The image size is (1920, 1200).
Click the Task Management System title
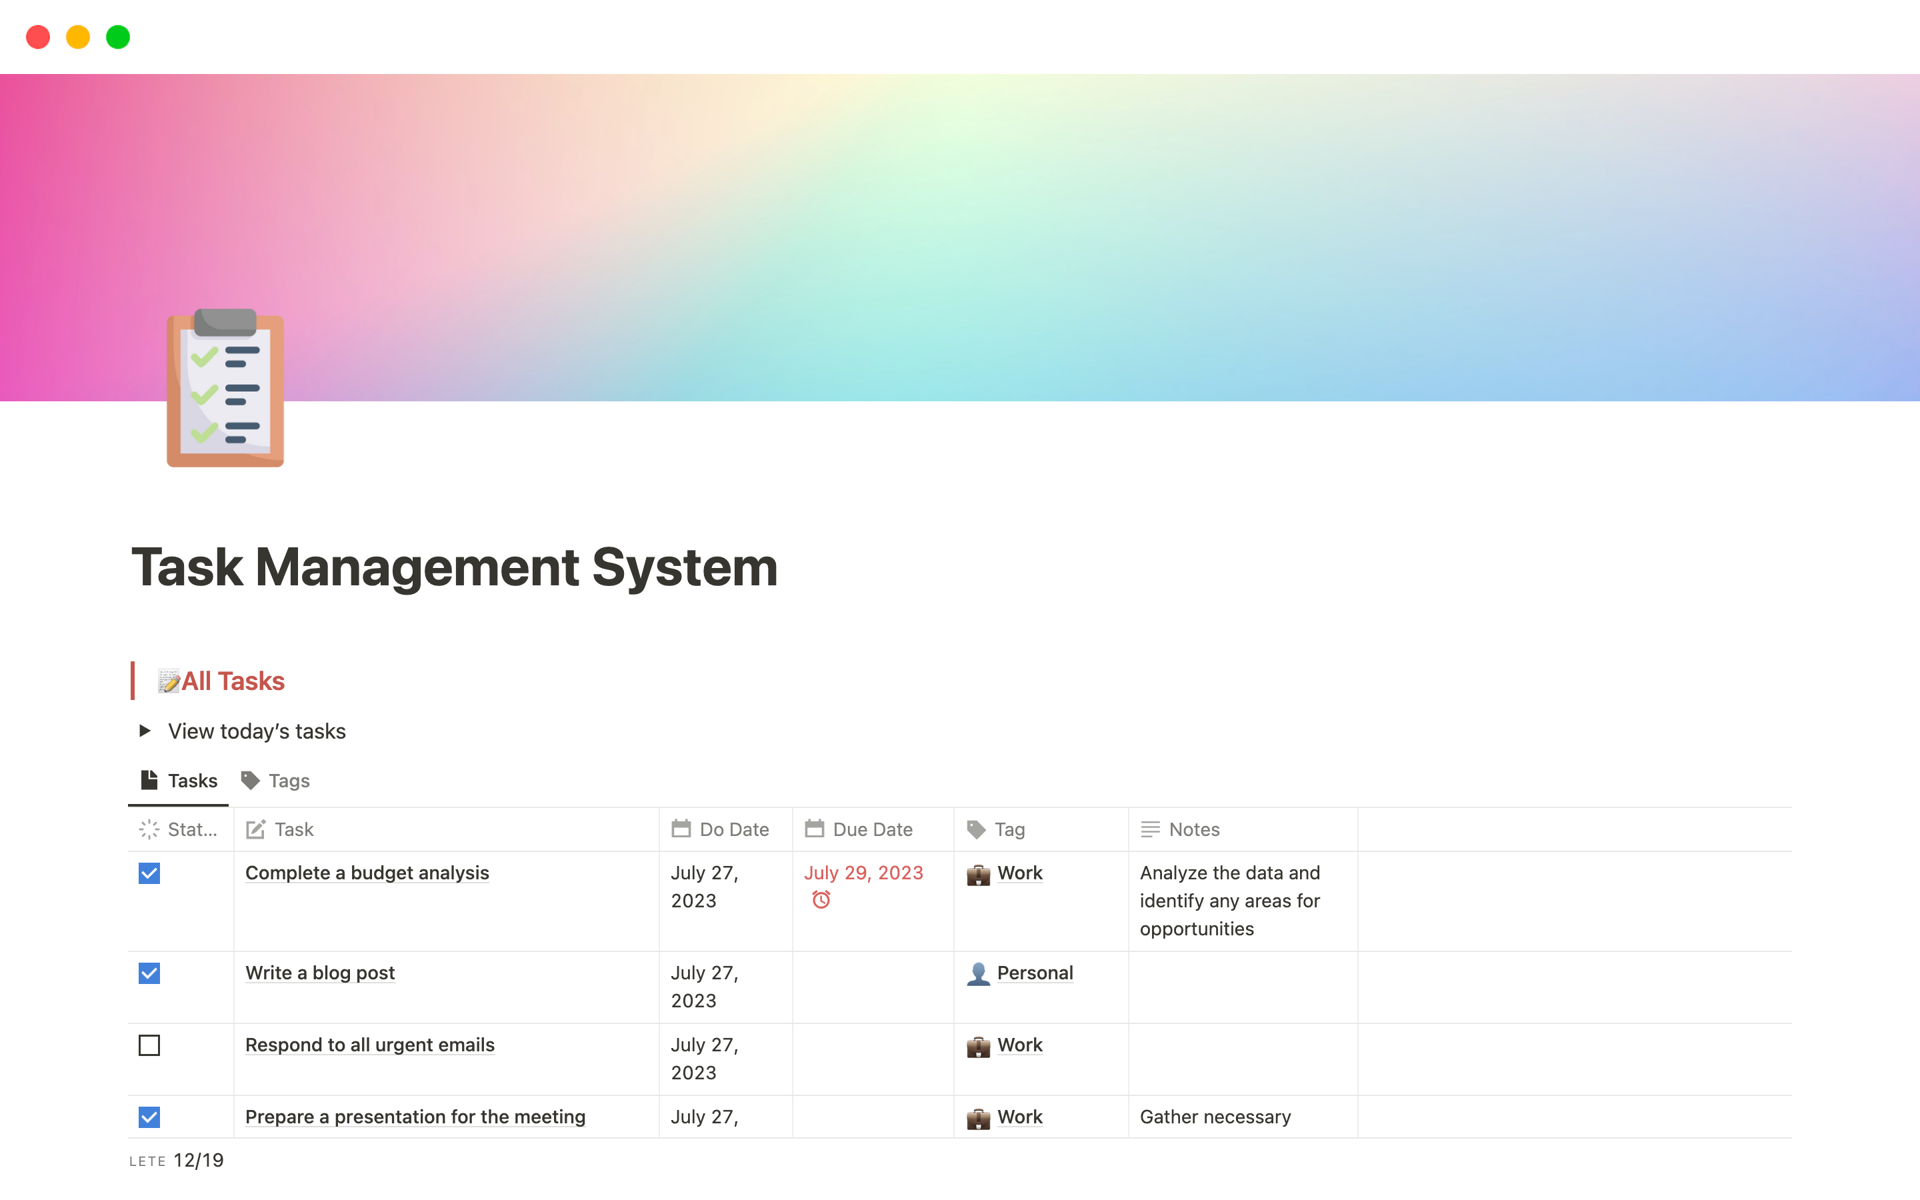[x=455, y=565]
